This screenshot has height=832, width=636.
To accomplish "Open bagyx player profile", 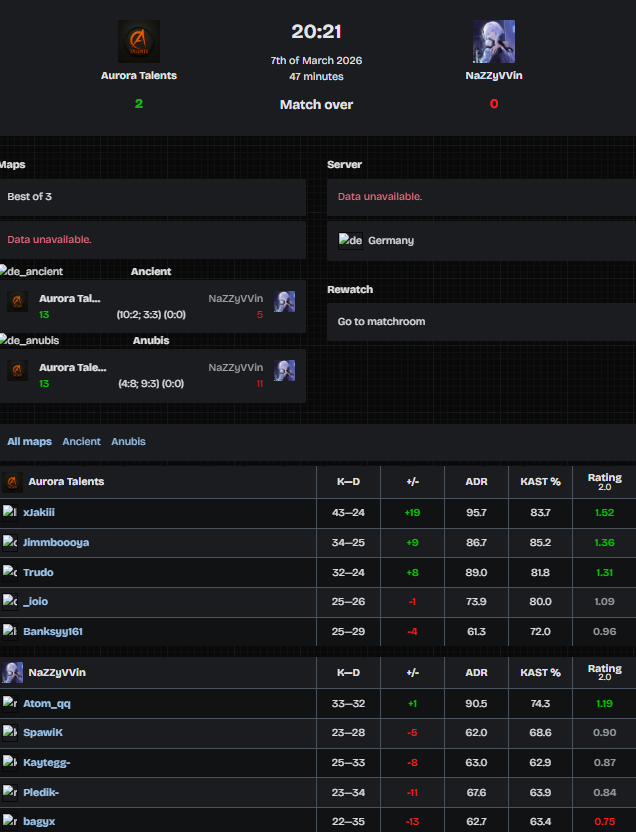I will (x=39, y=821).
